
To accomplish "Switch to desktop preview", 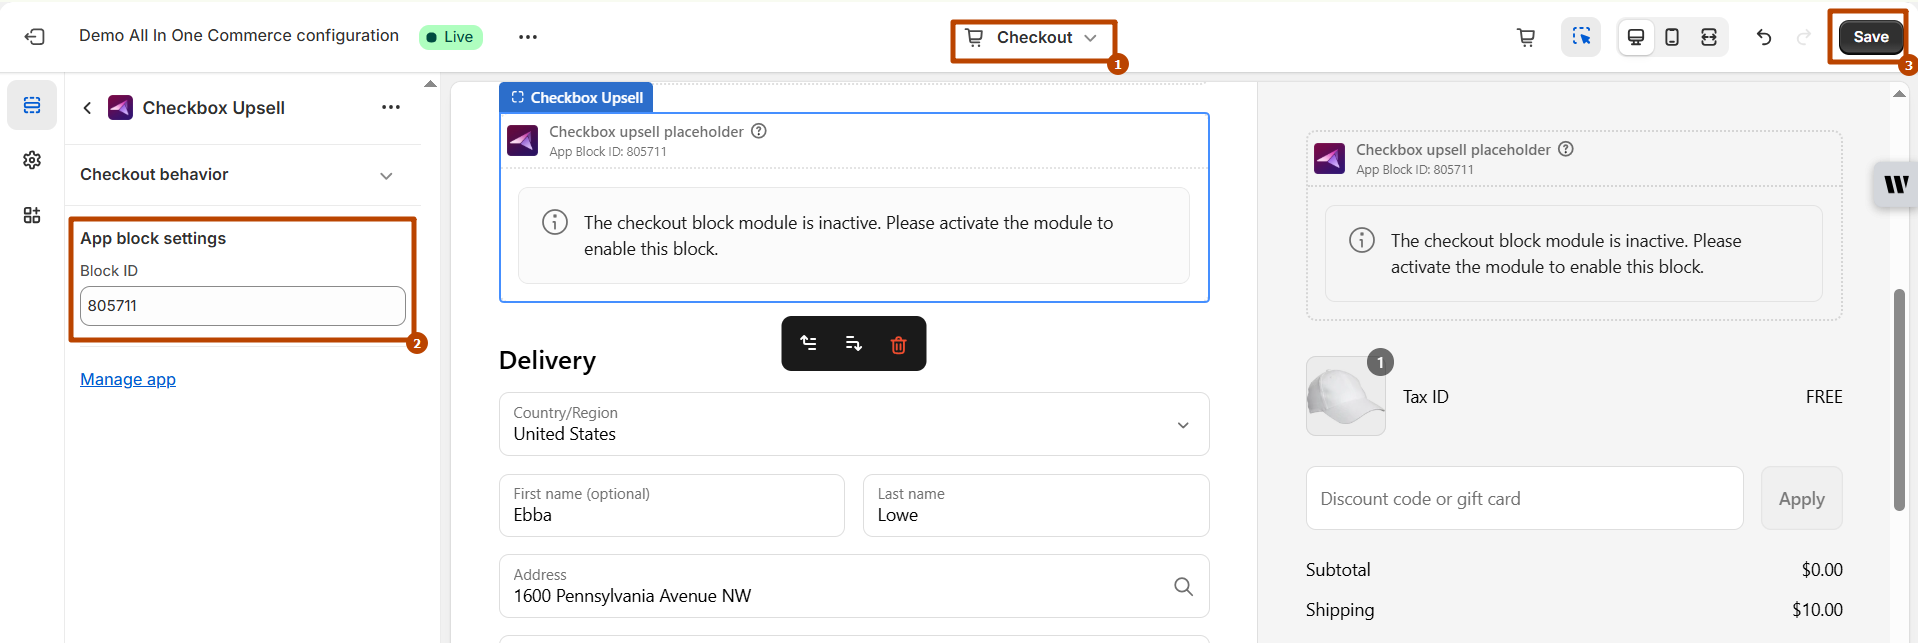I will 1636,37.
